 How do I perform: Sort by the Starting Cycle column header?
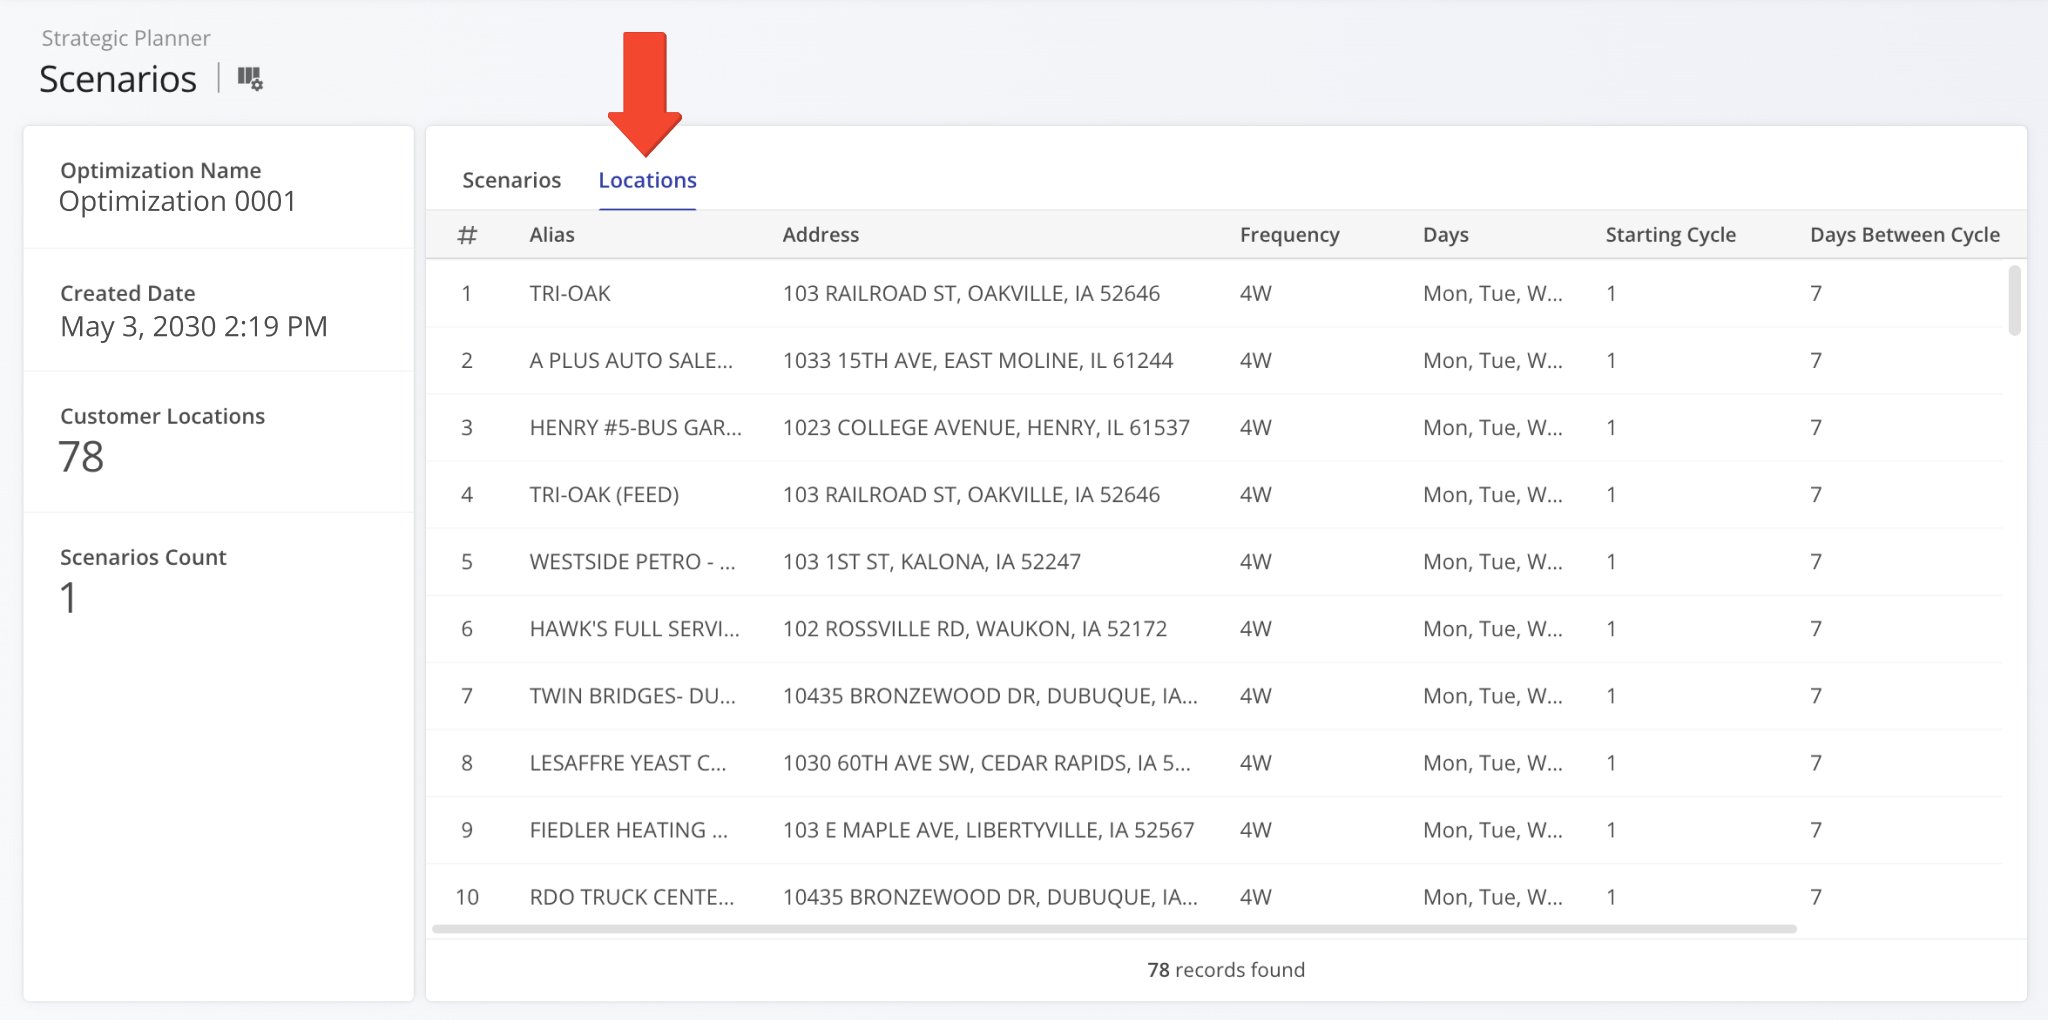[x=1670, y=234]
